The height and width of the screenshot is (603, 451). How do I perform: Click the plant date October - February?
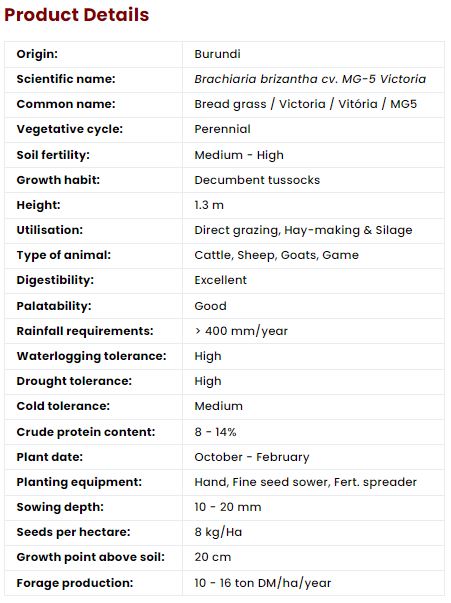[x=251, y=457]
